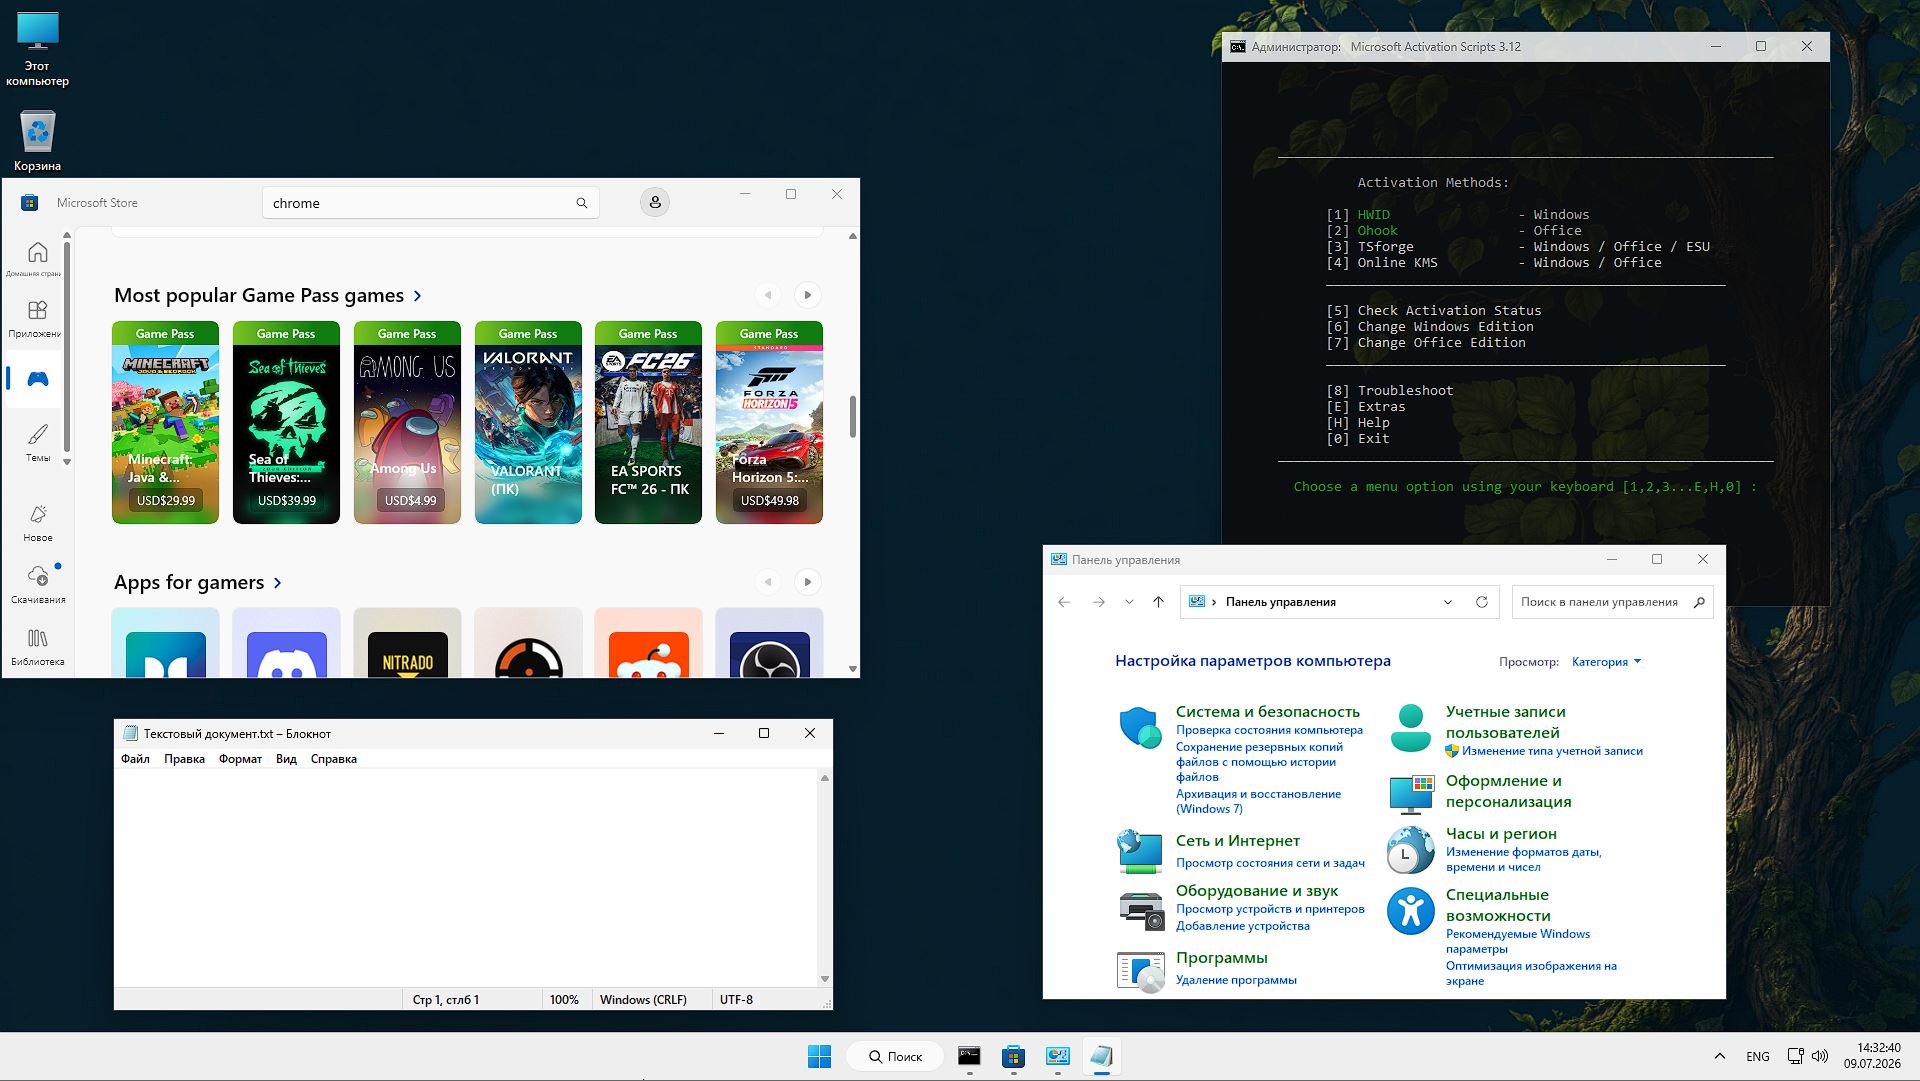
Task: Refresh the Control Panel view
Action: 1481,602
